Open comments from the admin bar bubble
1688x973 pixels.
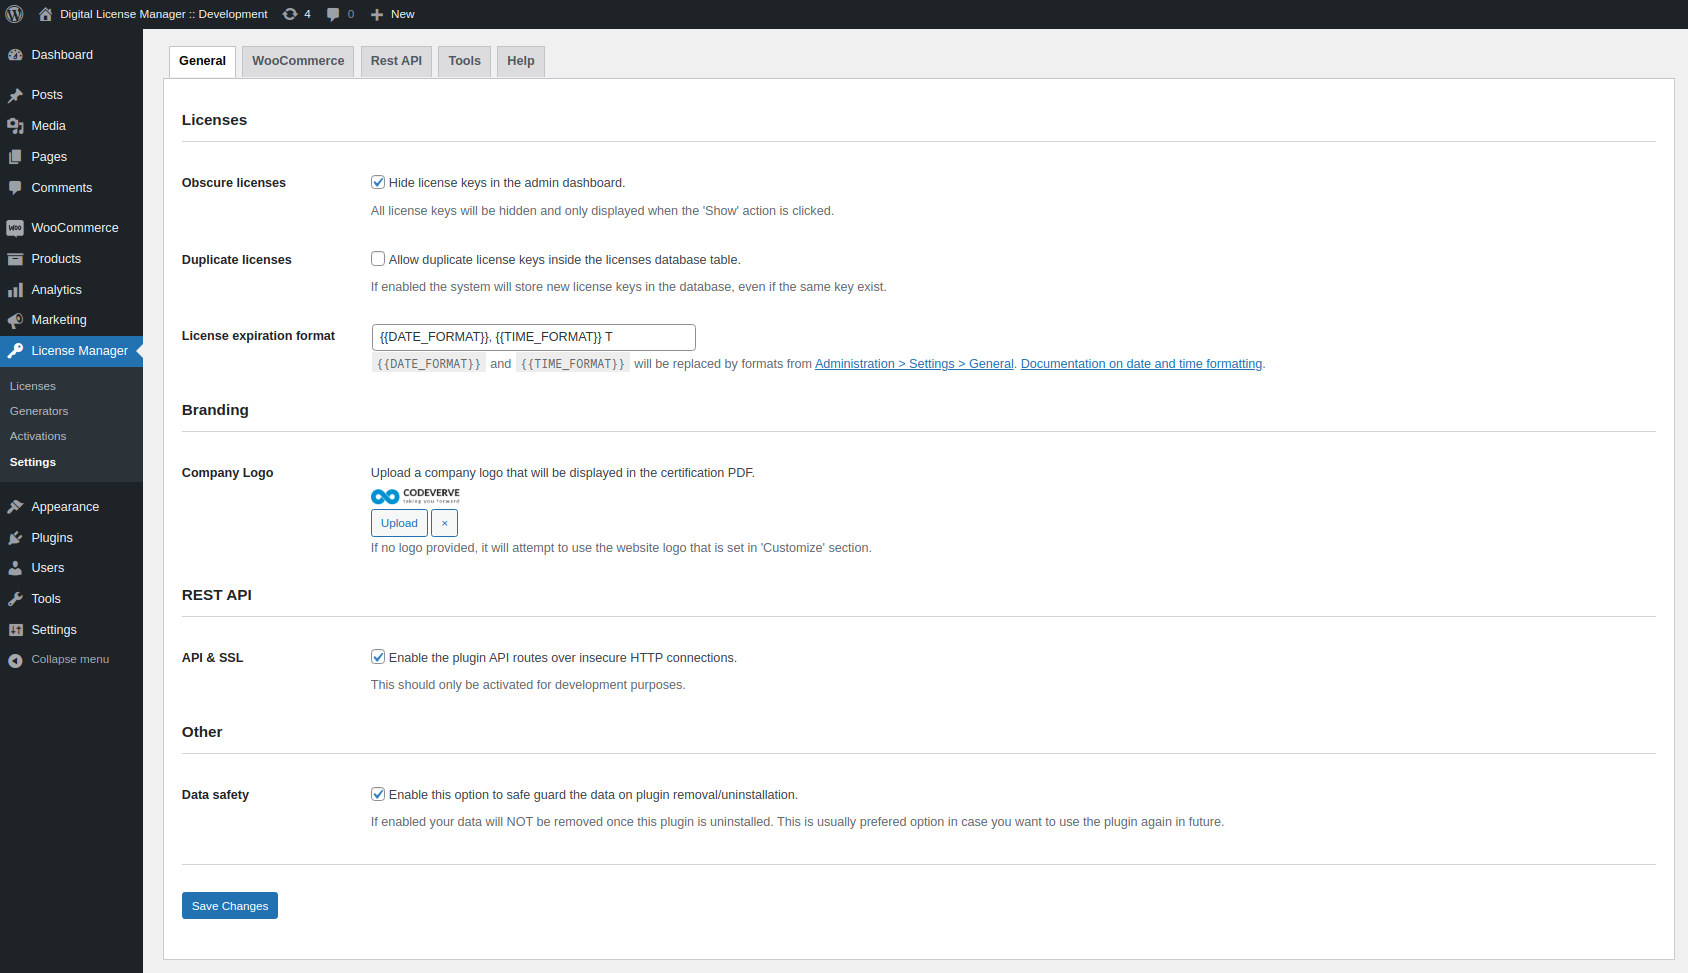pyautogui.click(x=339, y=13)
